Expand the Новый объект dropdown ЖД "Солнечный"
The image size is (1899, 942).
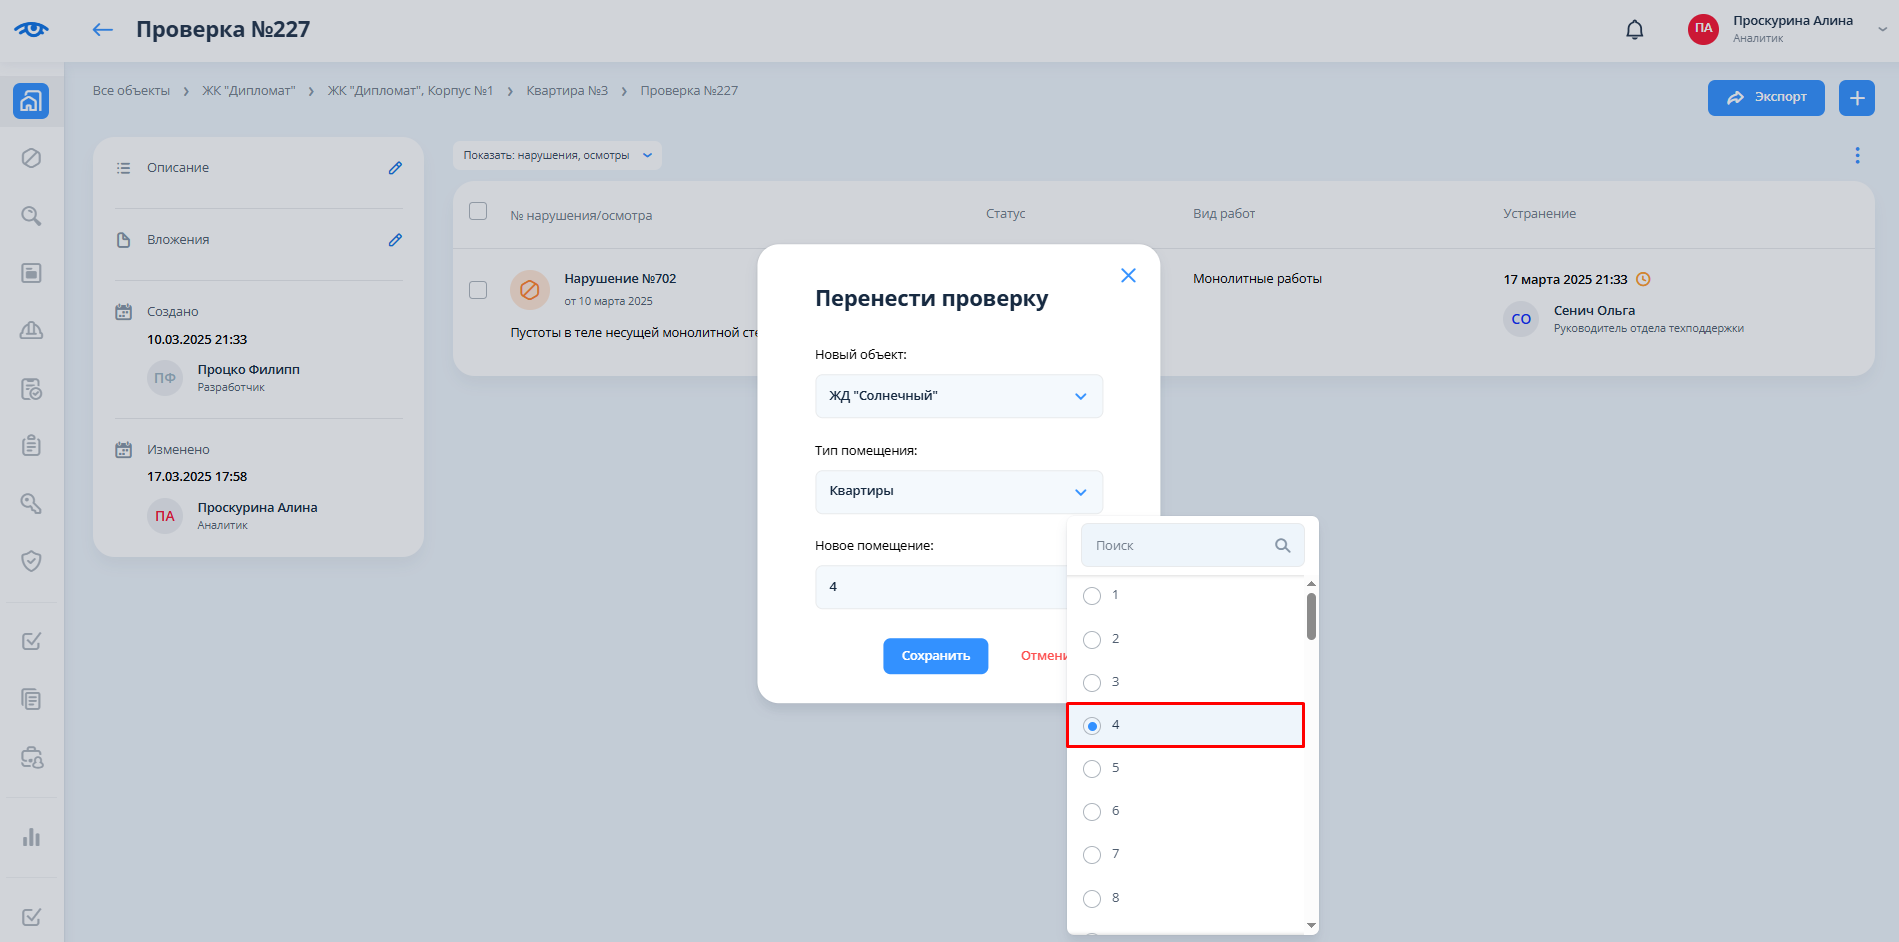click(x=958, y=396)
